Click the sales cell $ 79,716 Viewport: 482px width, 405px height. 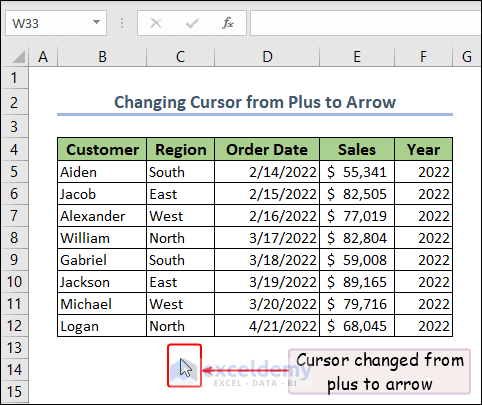[357, 304]
